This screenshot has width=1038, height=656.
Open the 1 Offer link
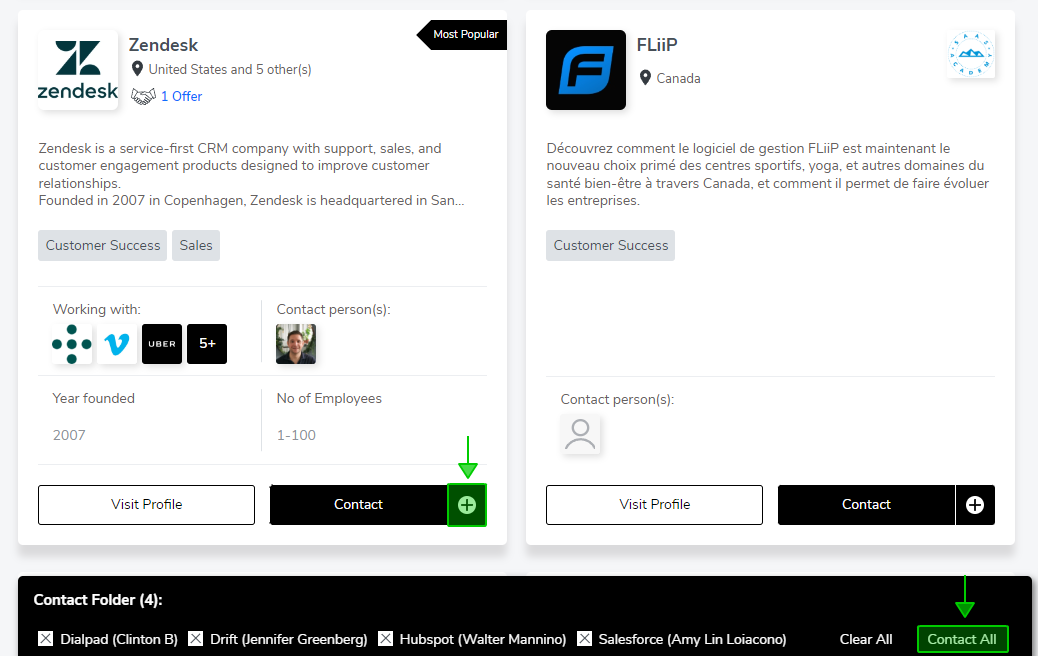coord(181,97)
